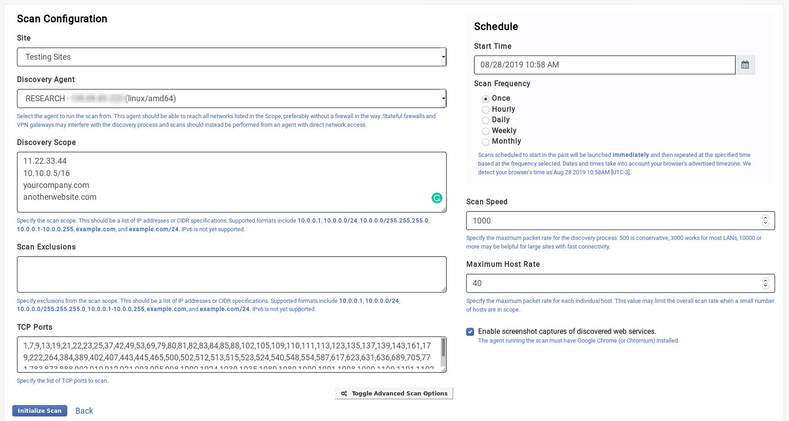Click the Scan Speed field showing 1000

click(620, 220)
